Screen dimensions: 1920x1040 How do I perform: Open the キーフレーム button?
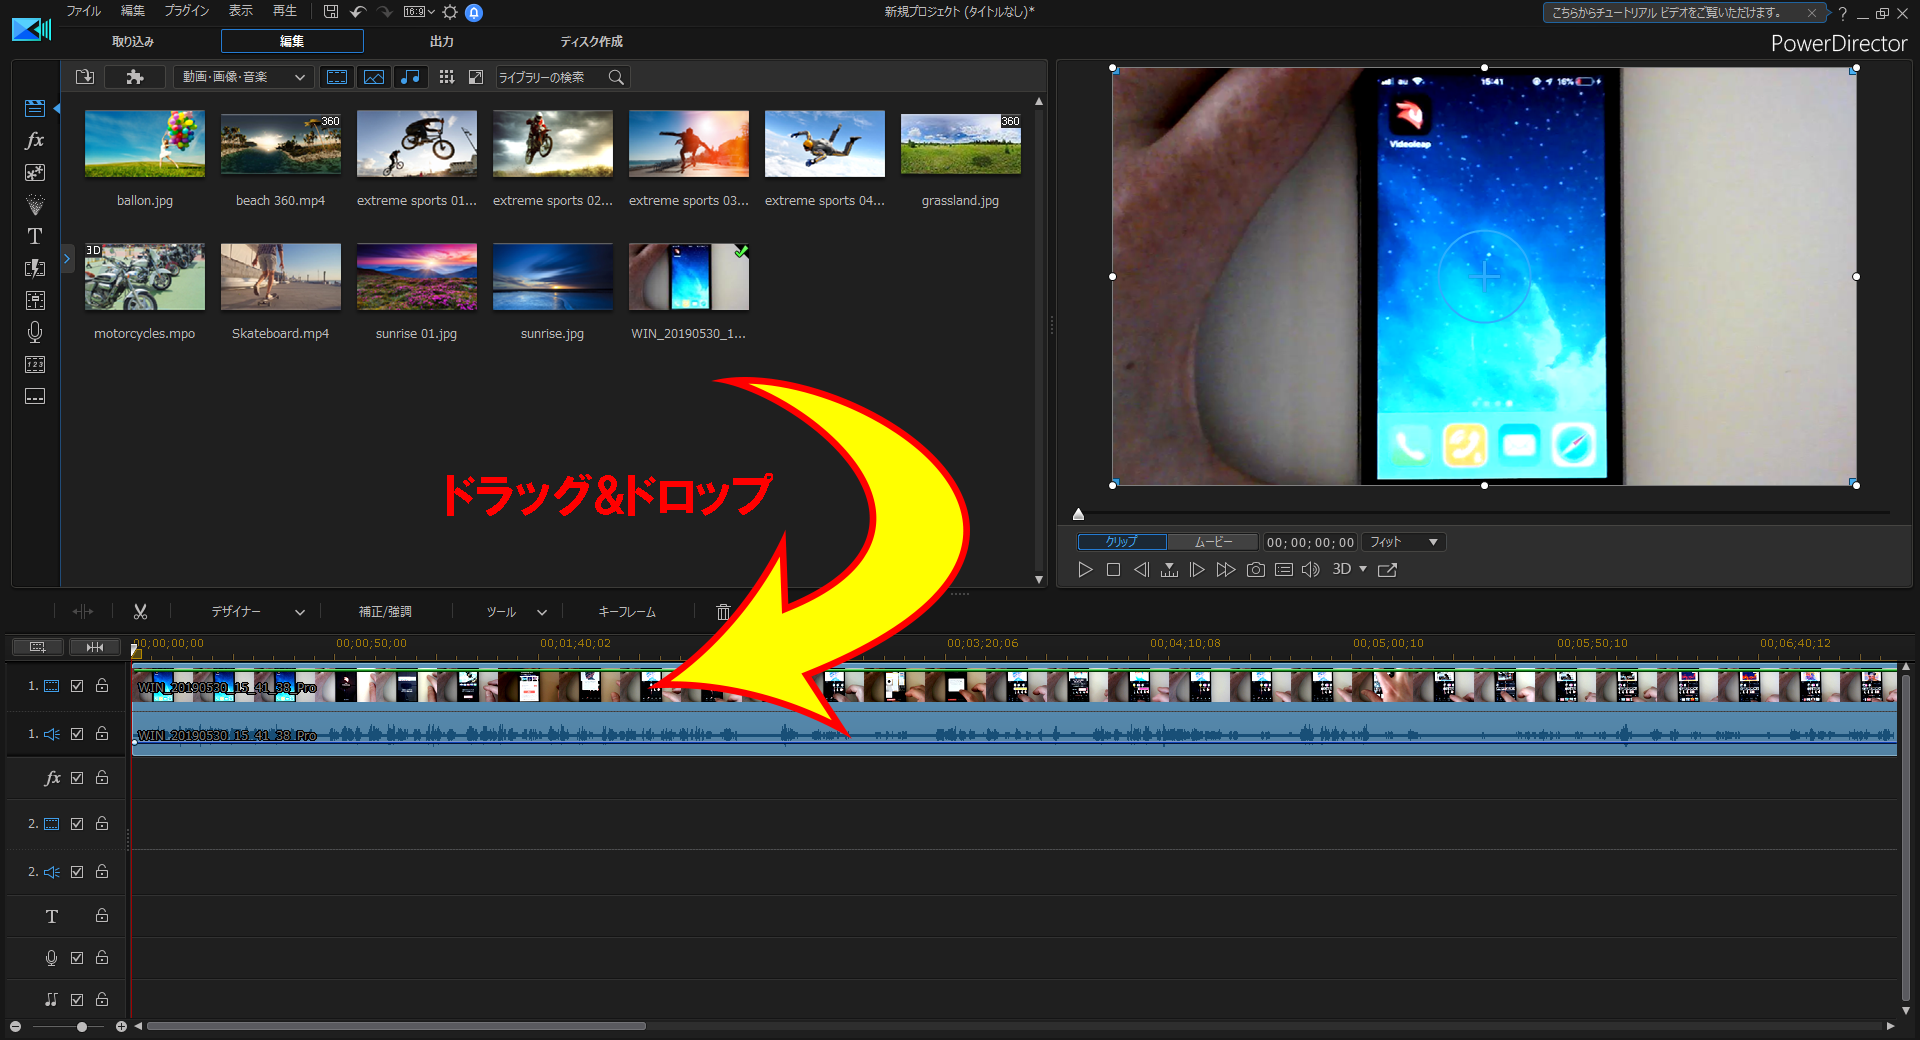coord(626,611)
